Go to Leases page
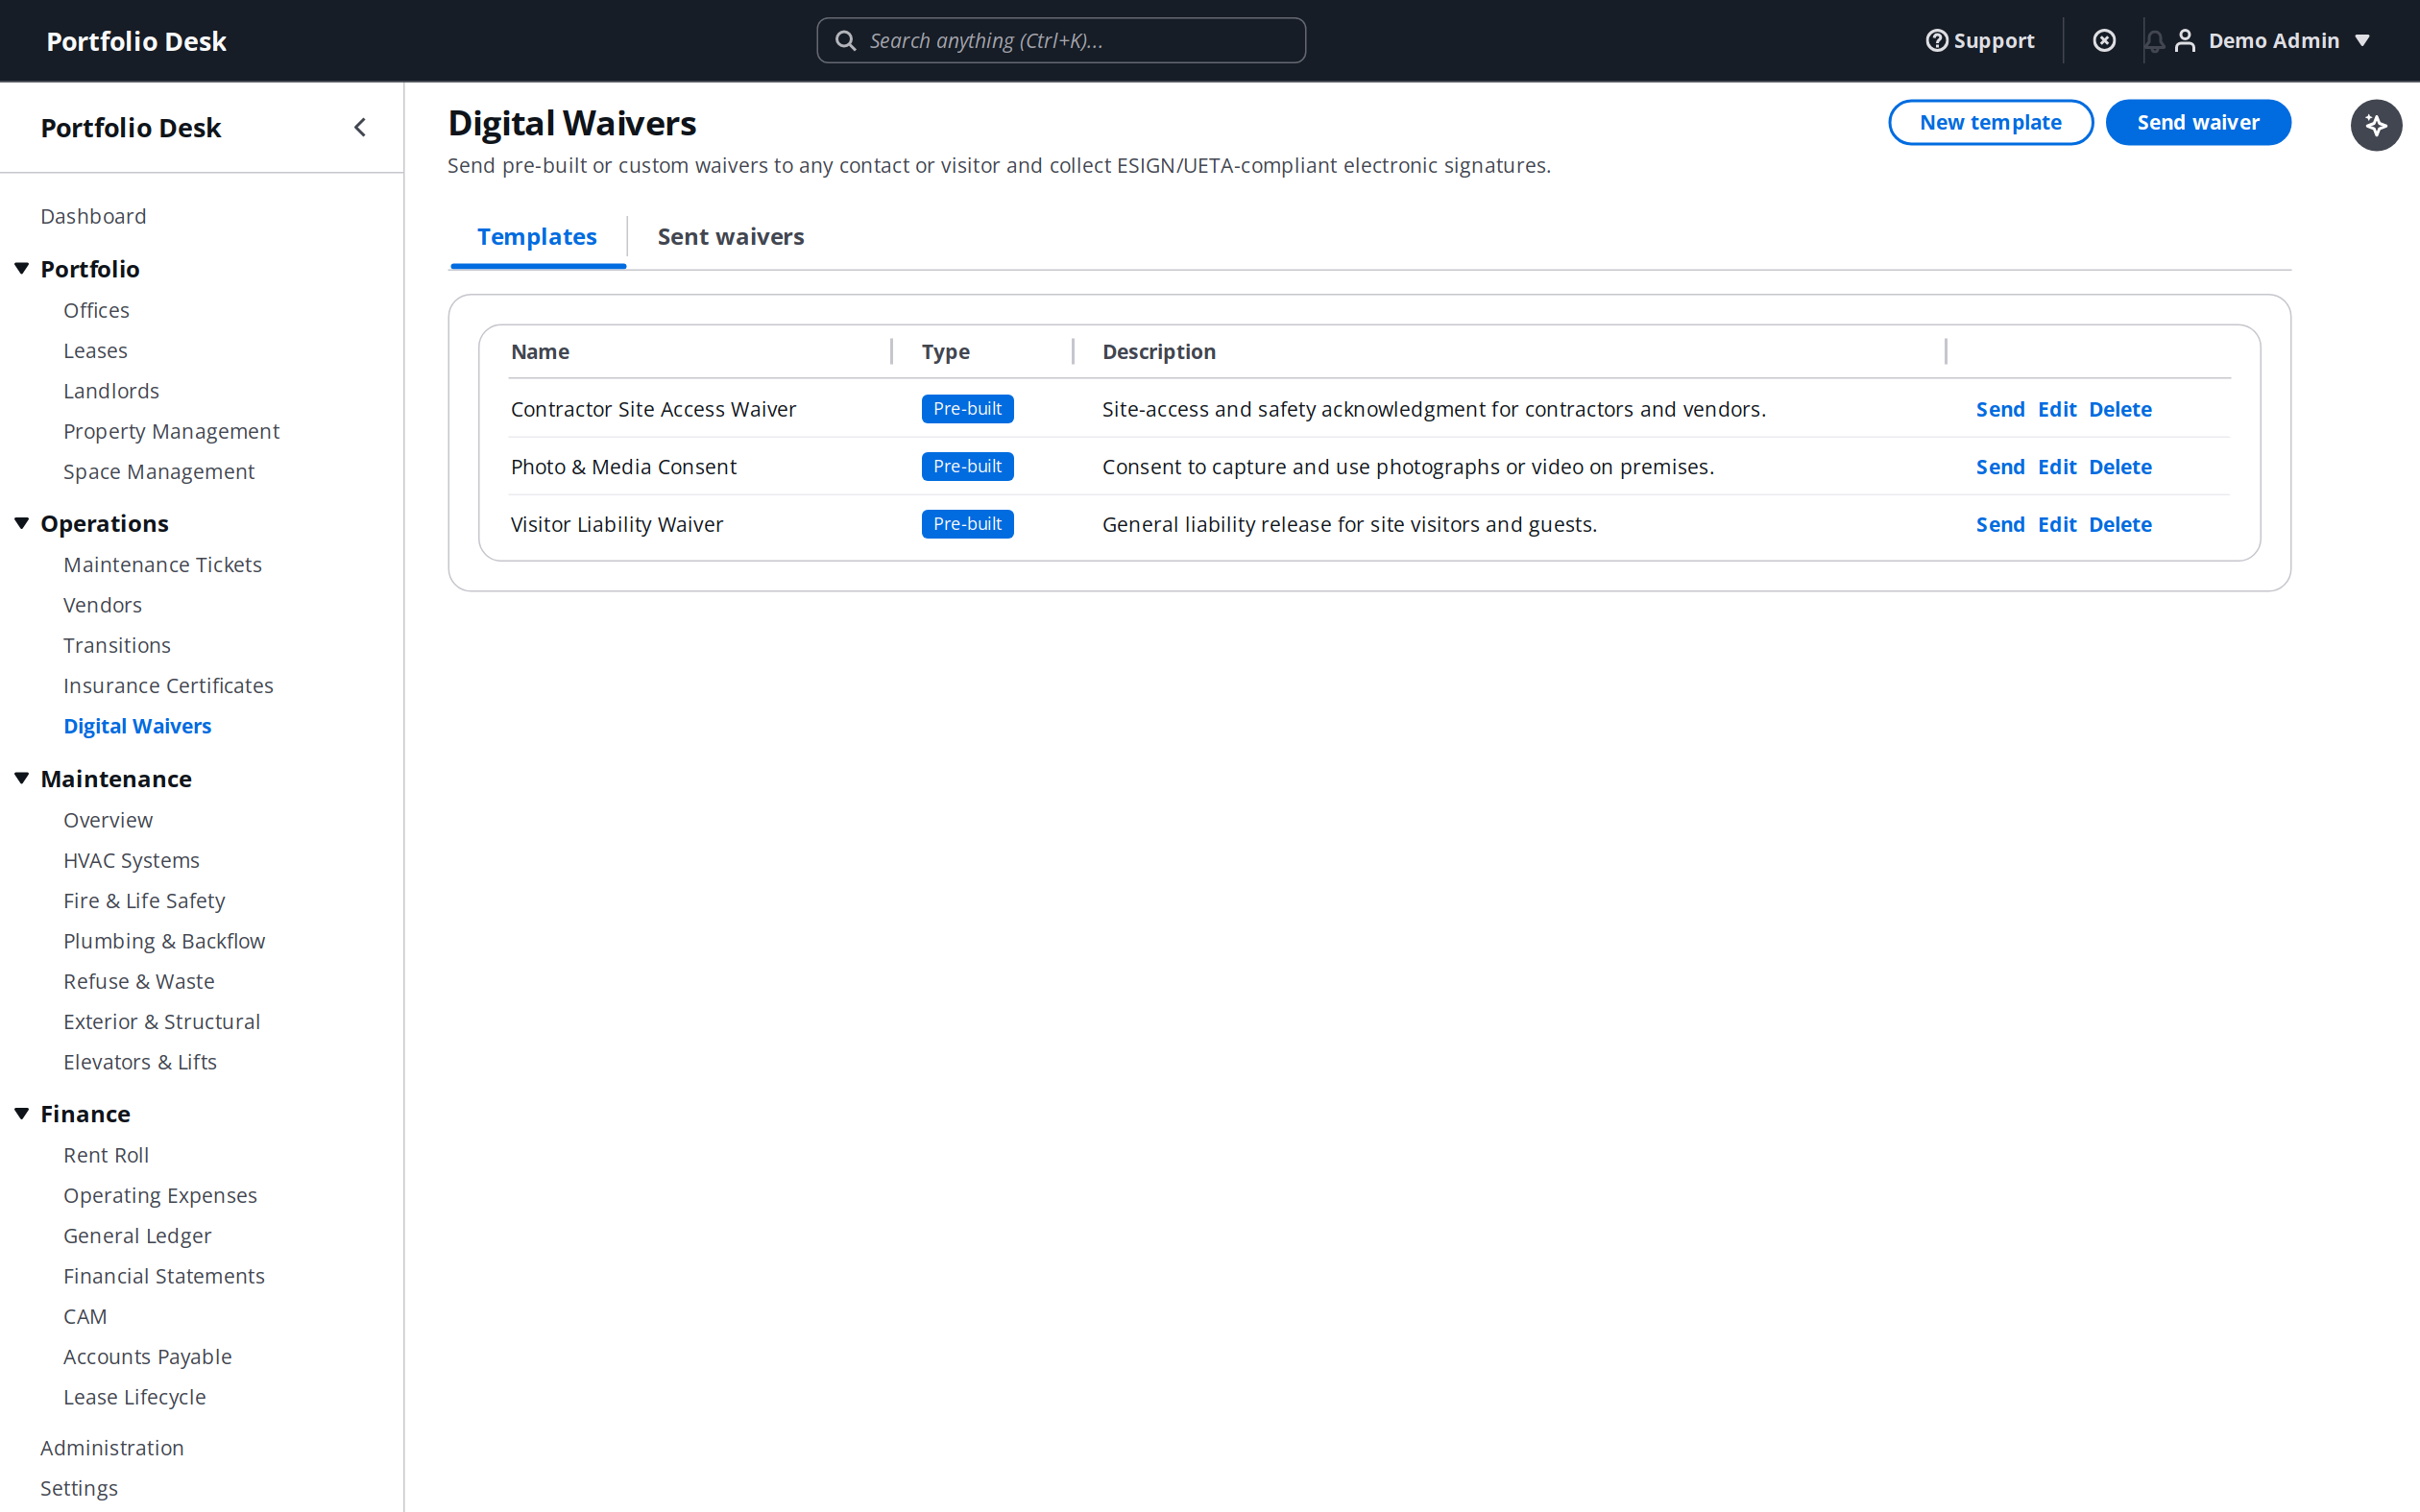This screenshot has height=1512, width=2420. pos(95,350)
